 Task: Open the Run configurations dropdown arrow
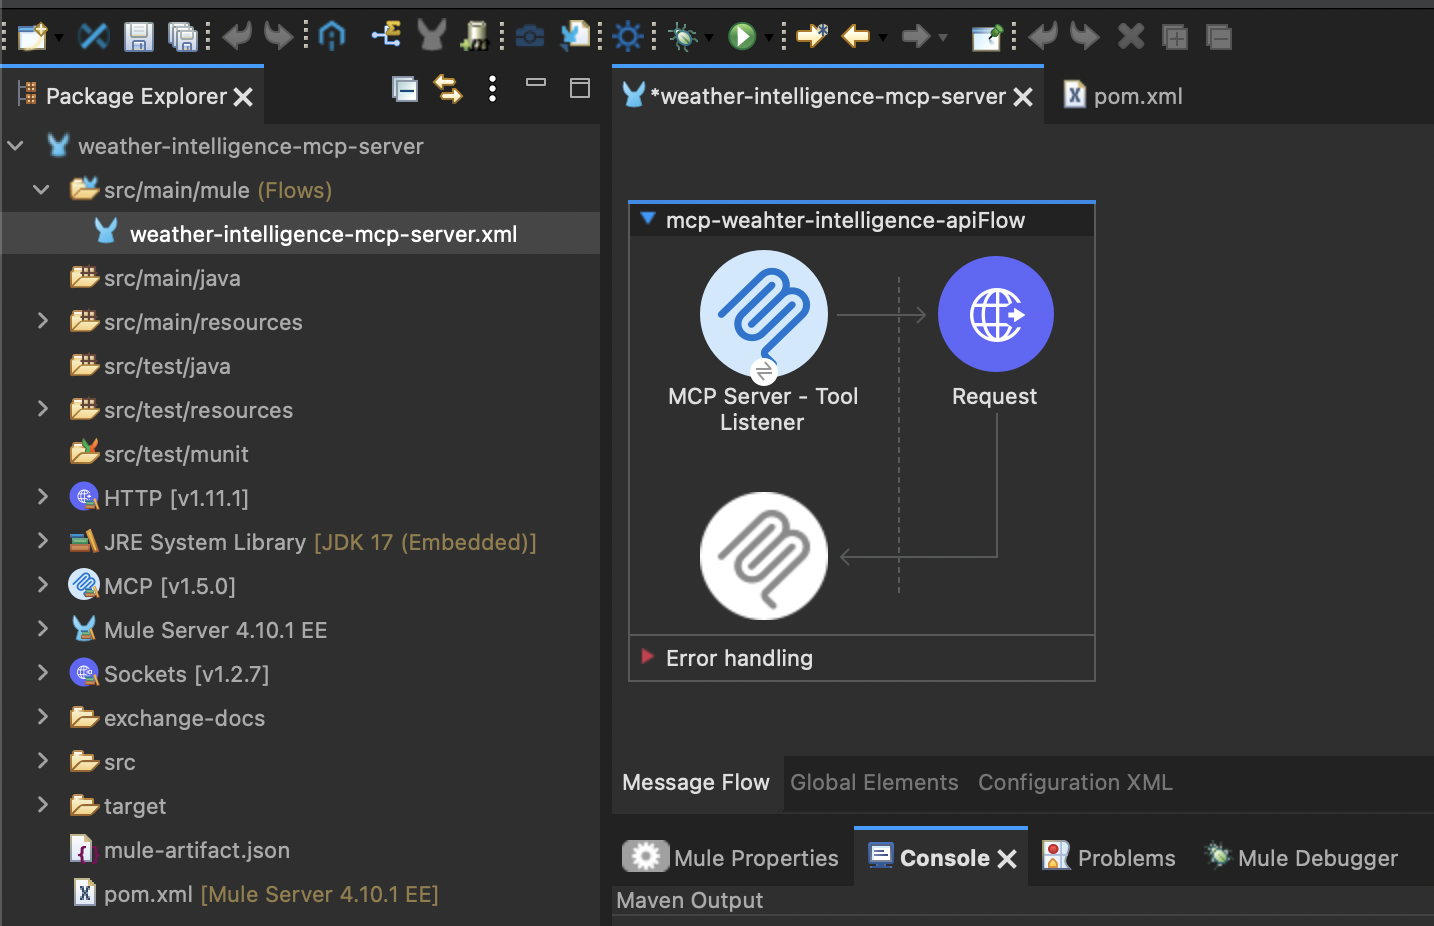pos(769,38)
